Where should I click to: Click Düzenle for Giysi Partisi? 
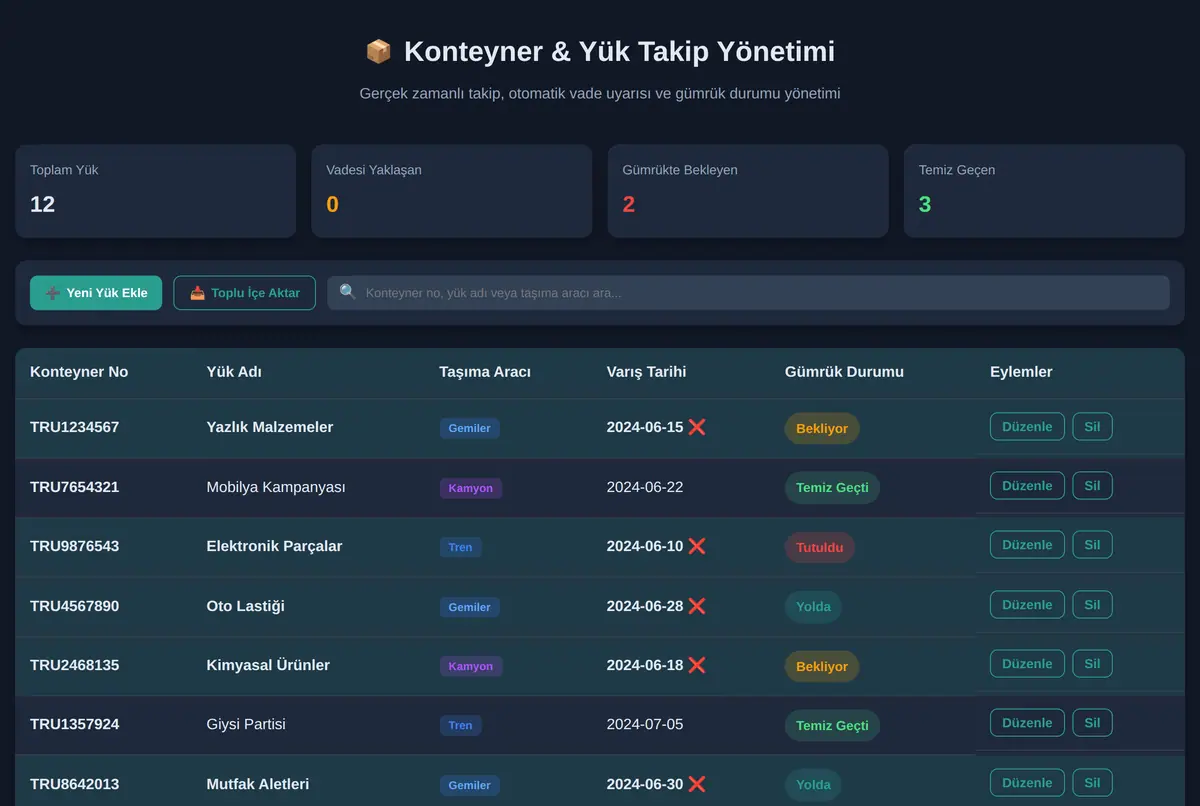coord(1027,723)
